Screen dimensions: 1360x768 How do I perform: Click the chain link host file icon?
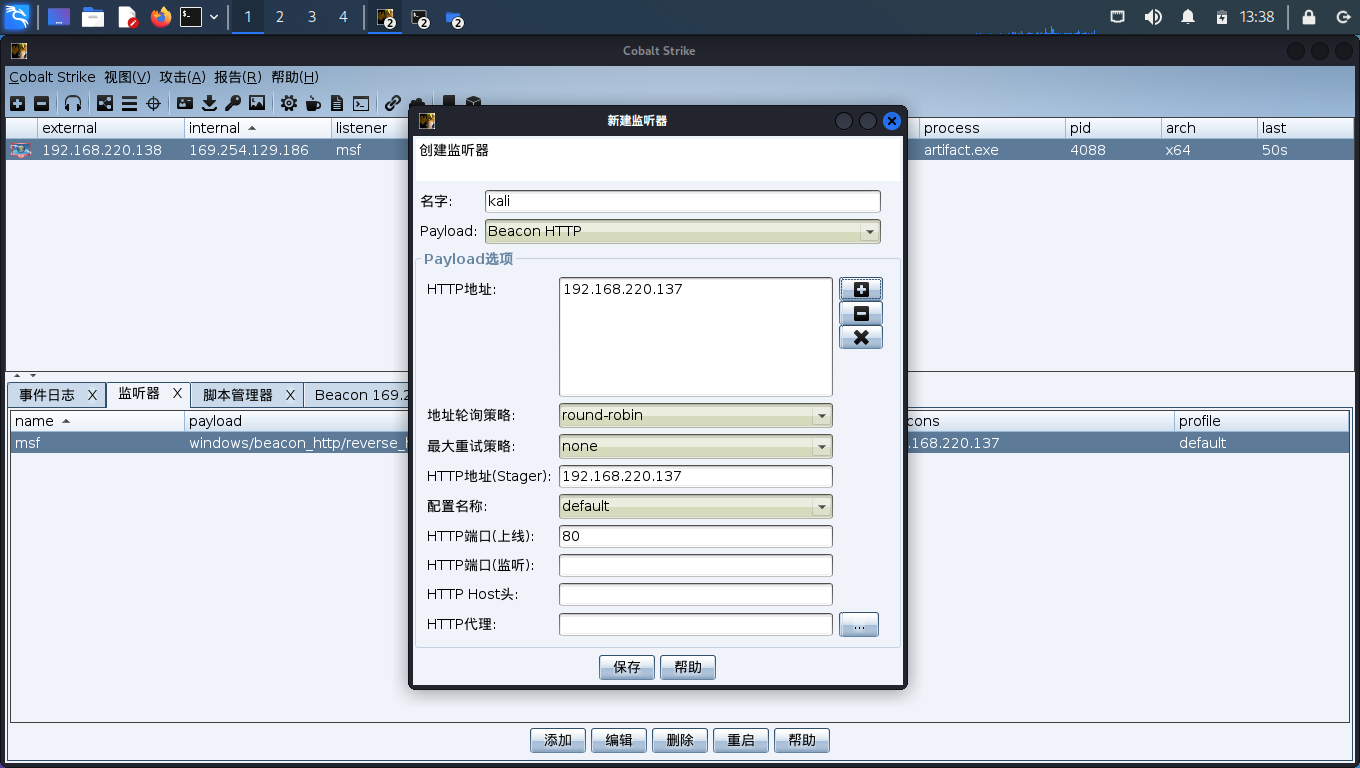coord(393,103)
